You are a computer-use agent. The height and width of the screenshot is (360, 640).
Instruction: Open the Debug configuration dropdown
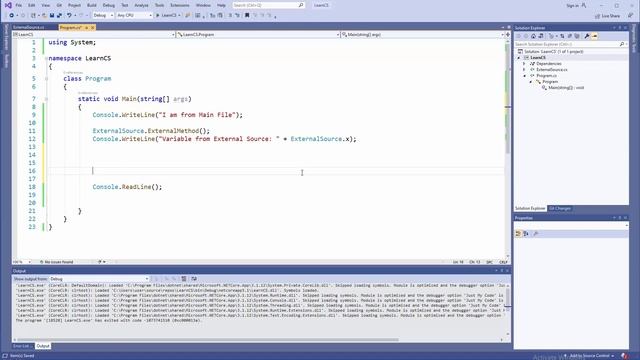coord(103,15)
